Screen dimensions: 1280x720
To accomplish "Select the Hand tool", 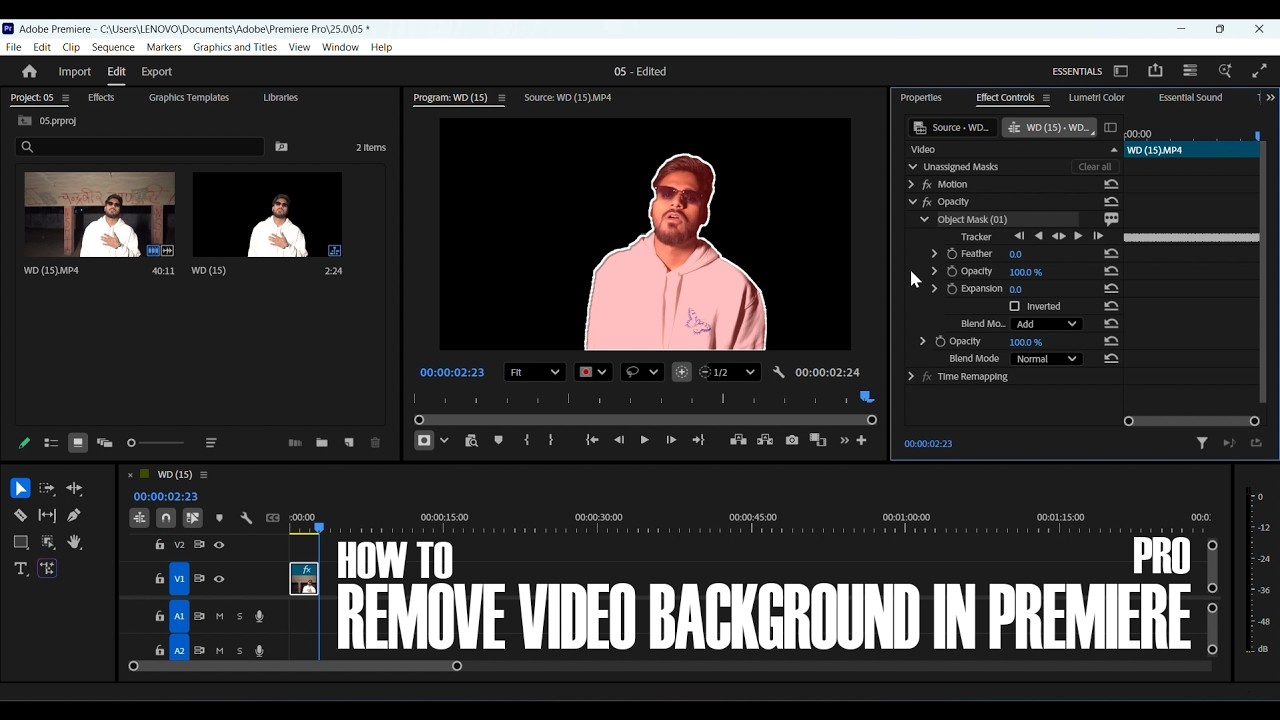I will [74, 542].
